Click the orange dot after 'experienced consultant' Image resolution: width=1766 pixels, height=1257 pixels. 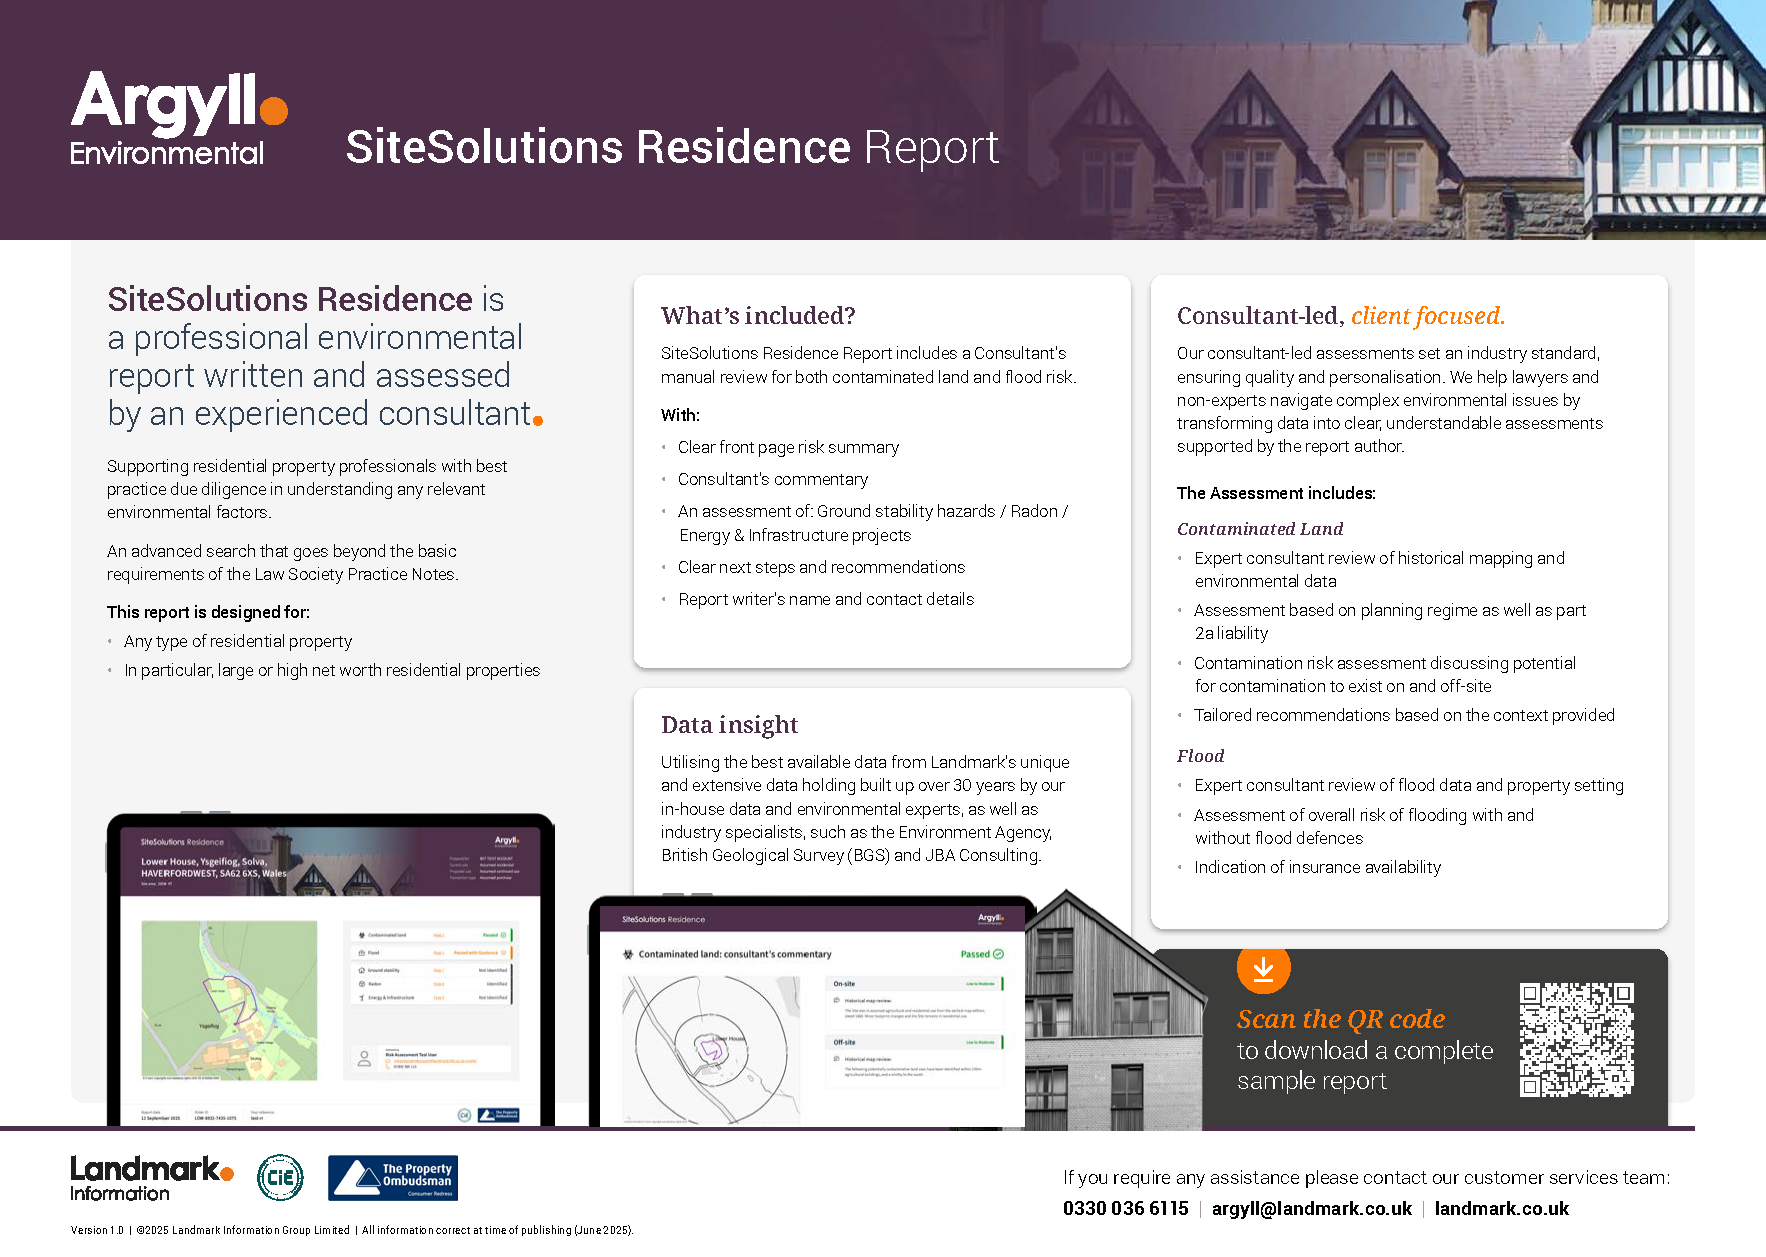(538, 421)
